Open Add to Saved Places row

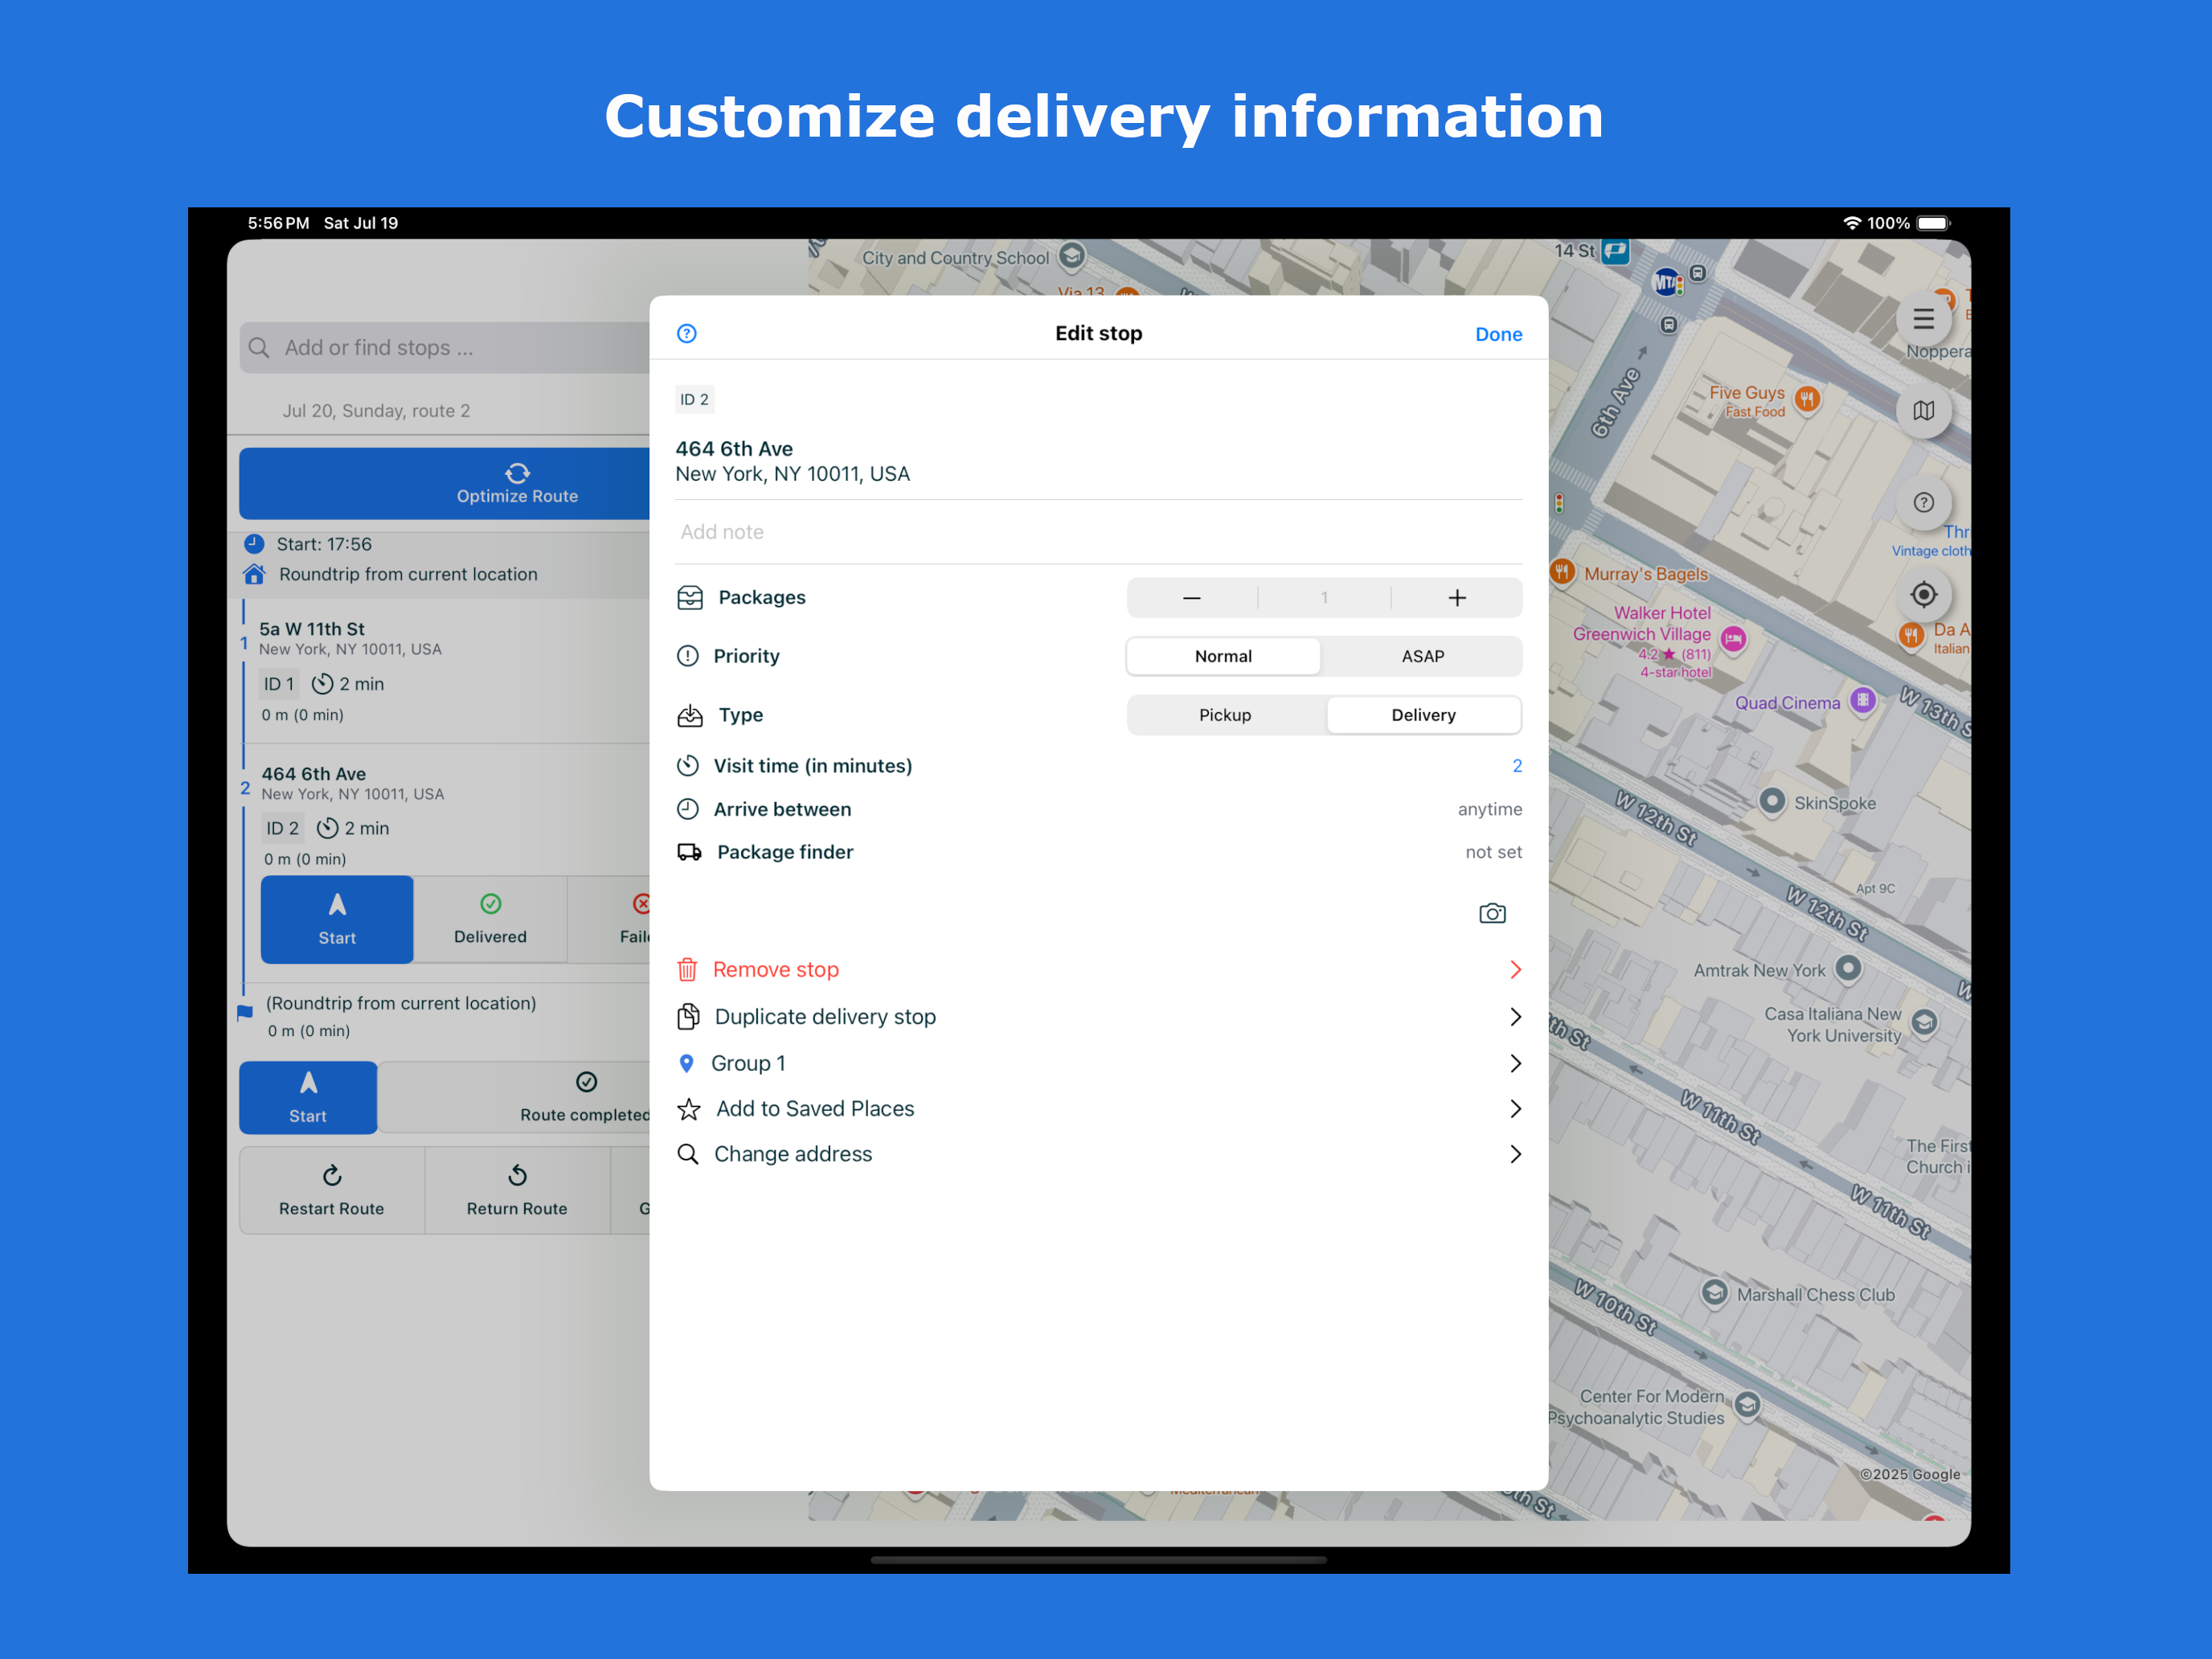815,1109
